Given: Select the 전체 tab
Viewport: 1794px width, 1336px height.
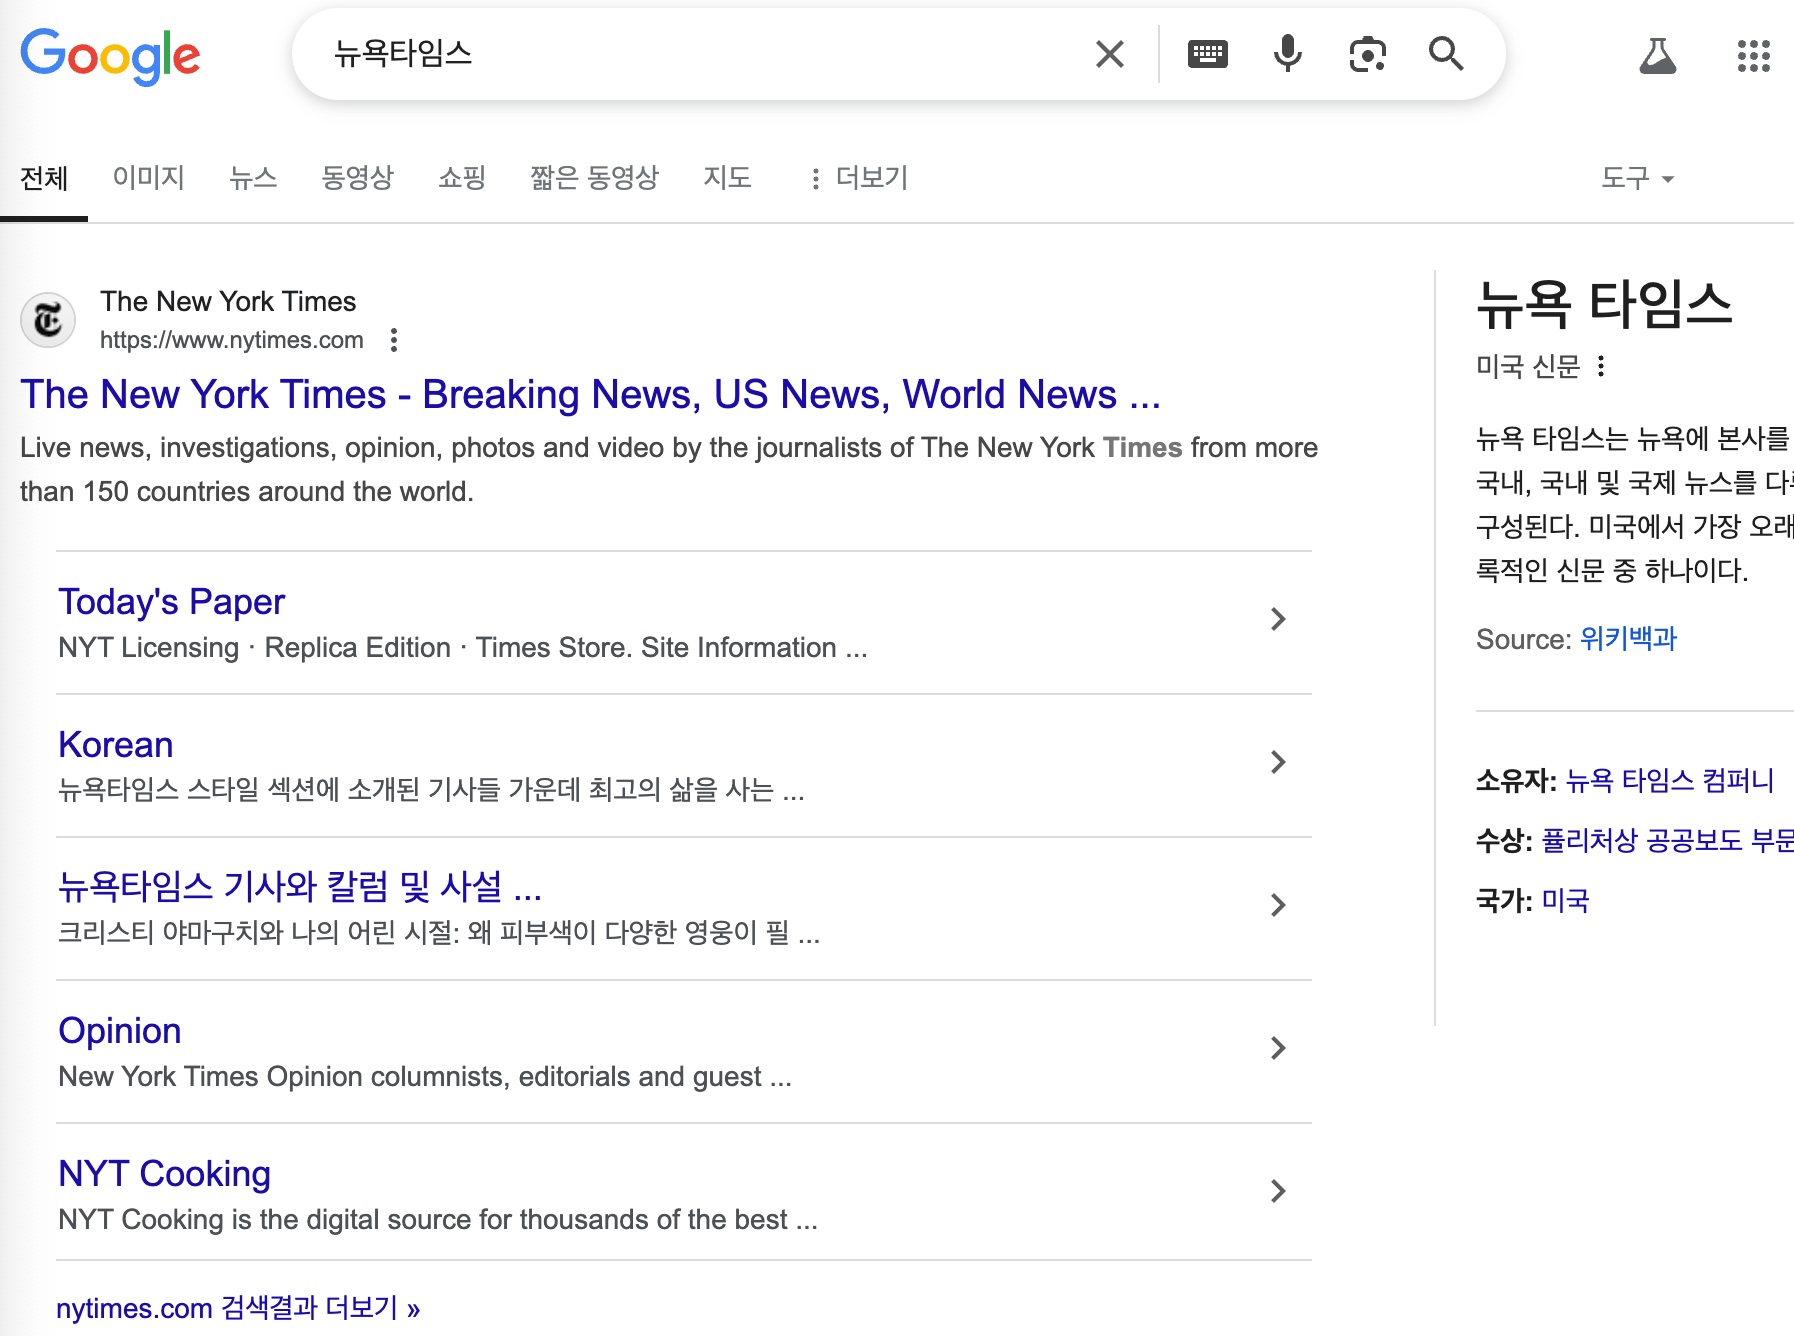Looking at the screenshot, I should (44, 178).
